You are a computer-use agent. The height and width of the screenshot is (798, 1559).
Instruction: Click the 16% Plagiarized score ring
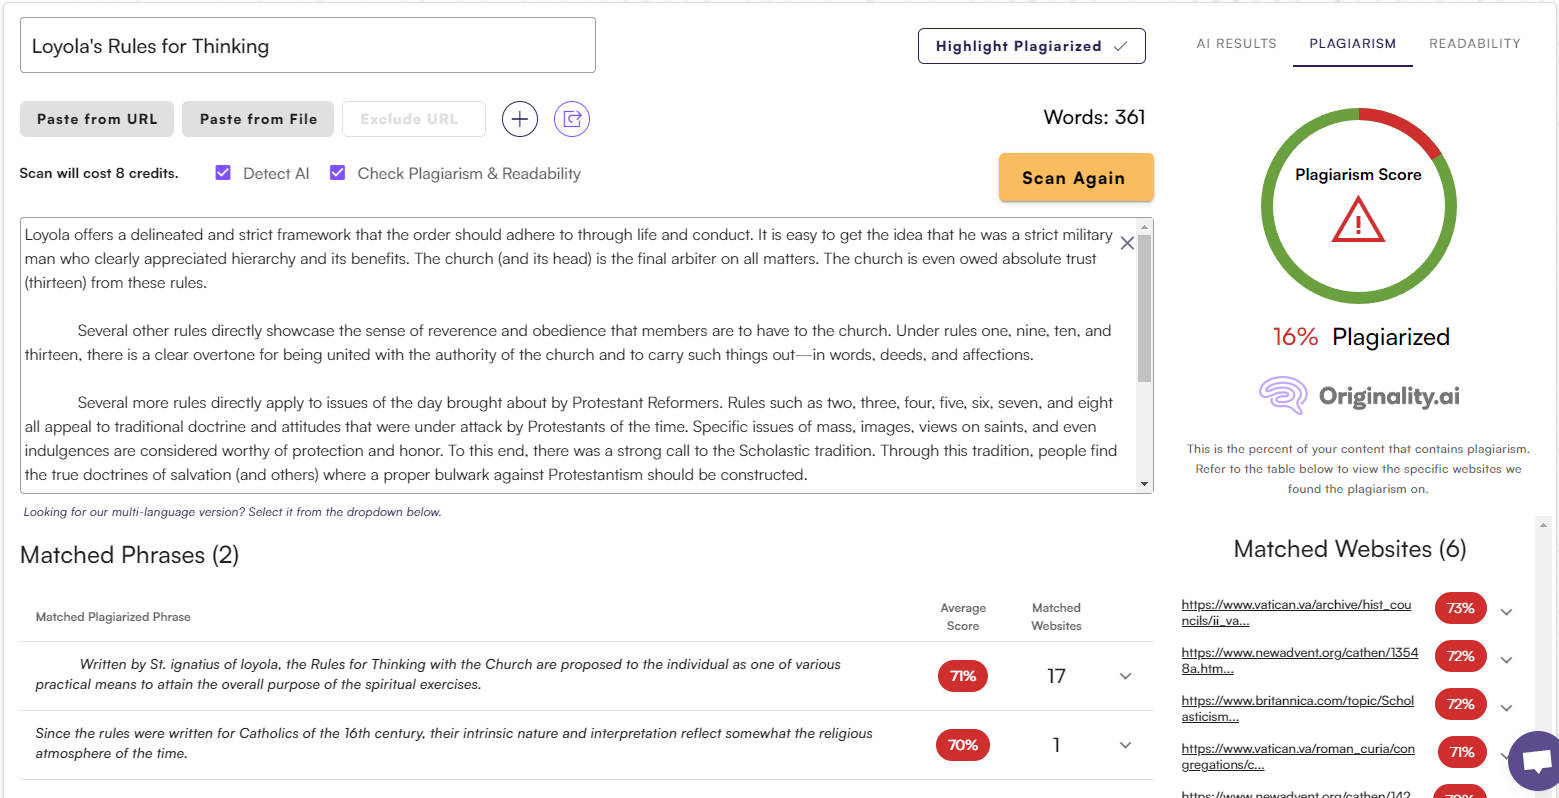[x=1358, y=336]
